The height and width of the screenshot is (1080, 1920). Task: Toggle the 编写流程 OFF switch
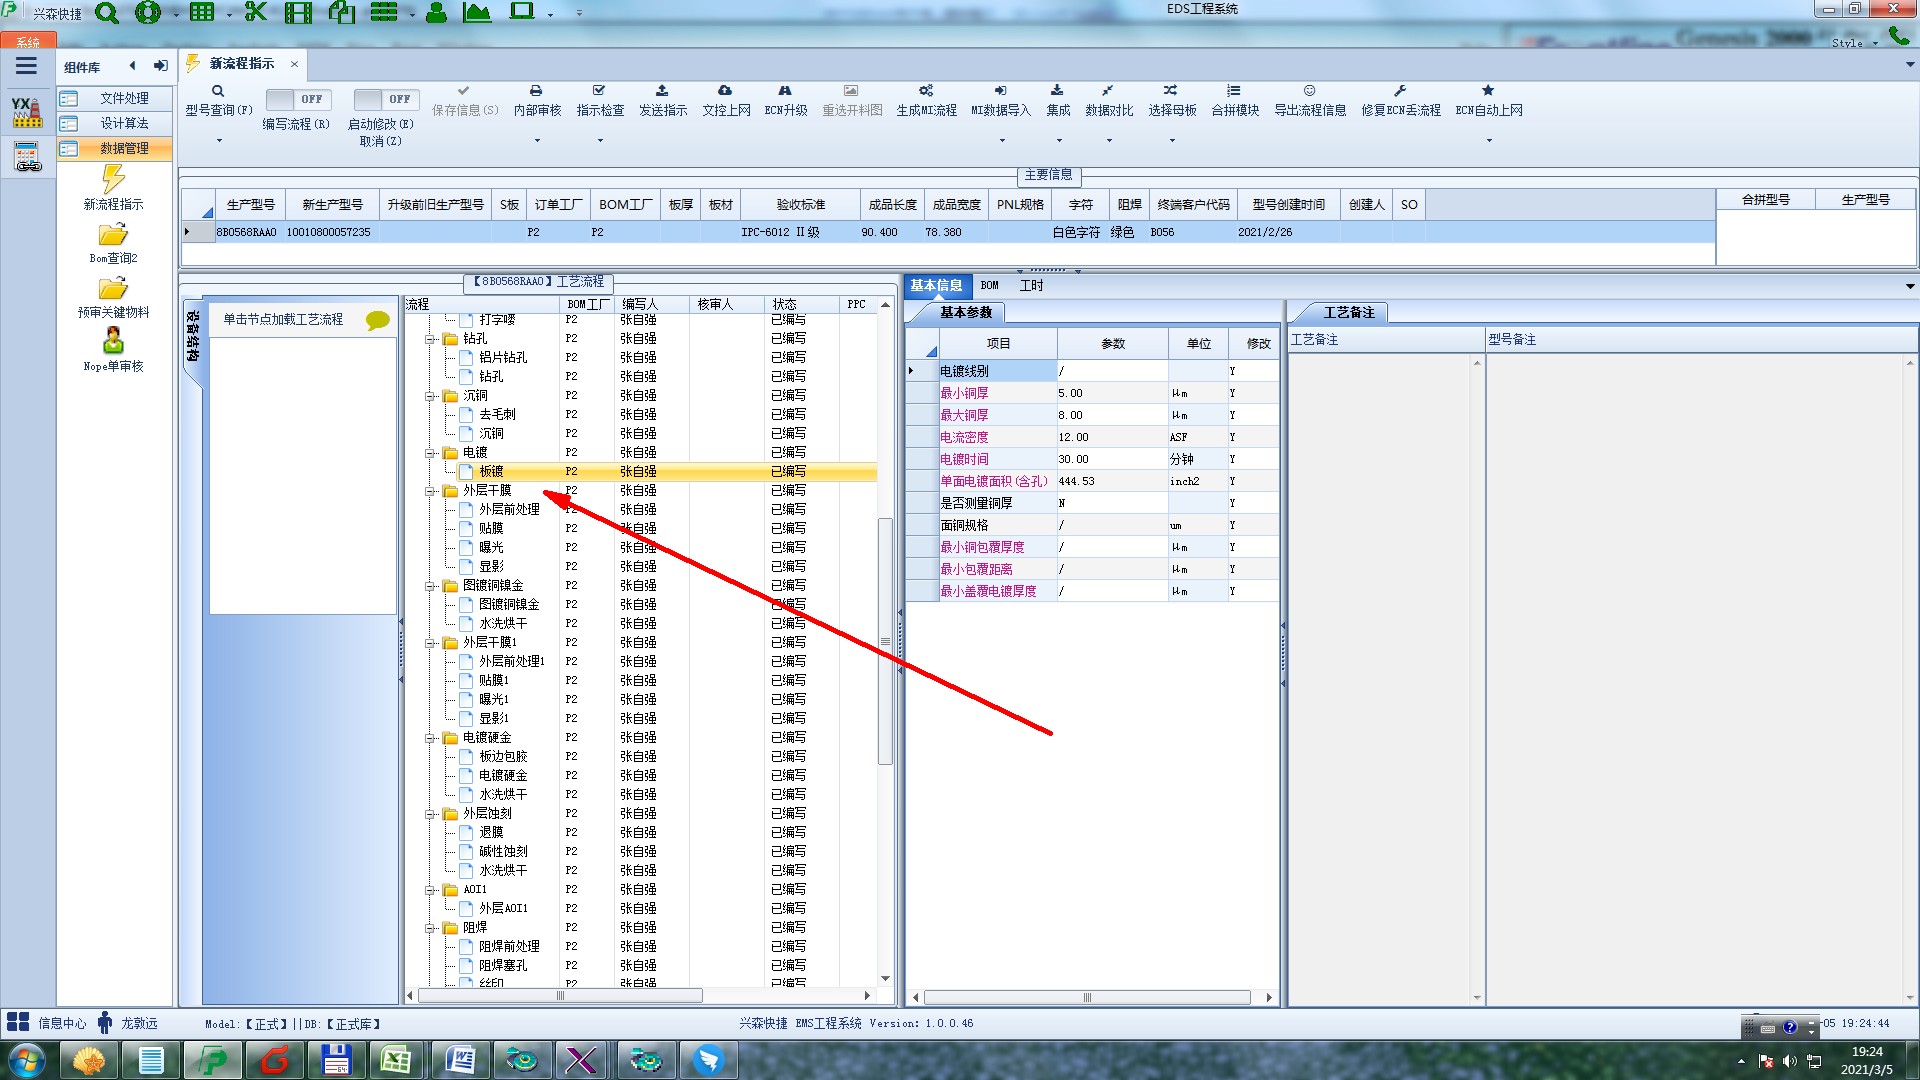pos(296,99)
